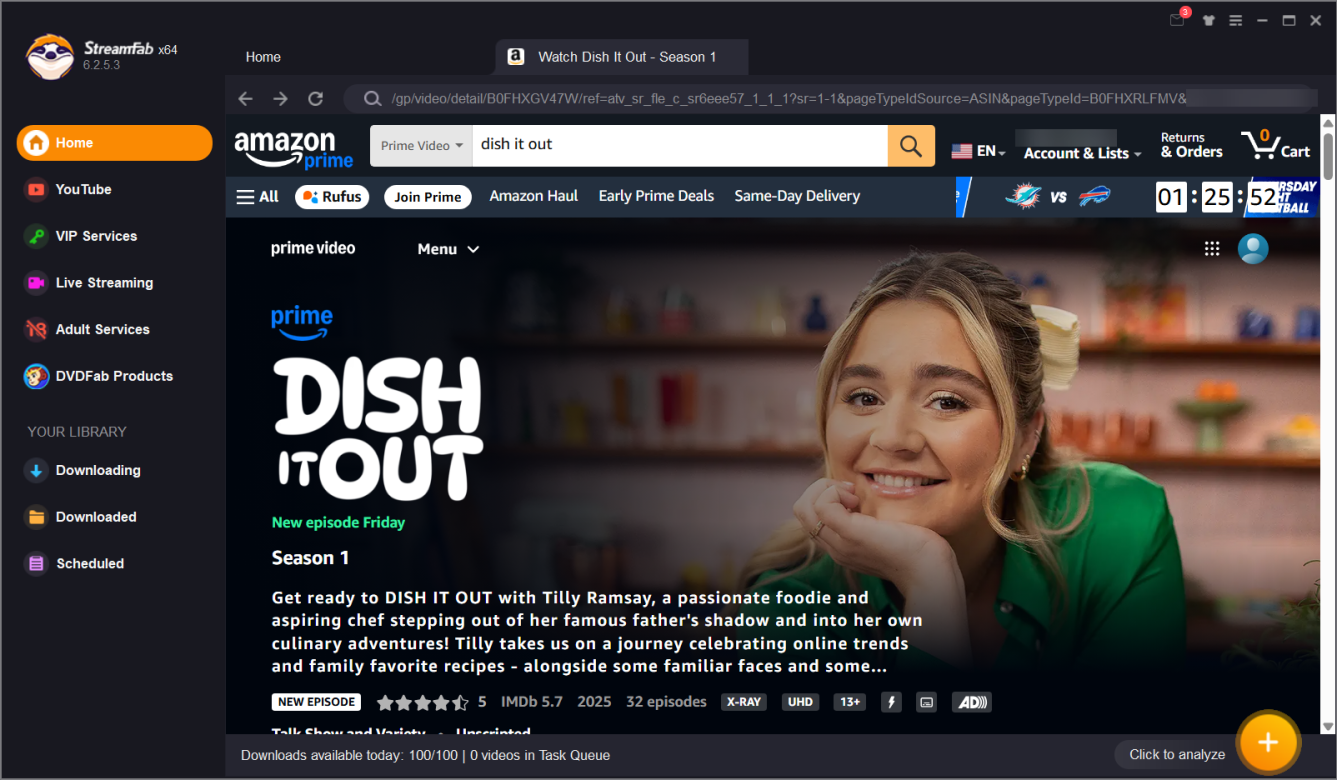Click the X-RAY badge

point(744,702)
